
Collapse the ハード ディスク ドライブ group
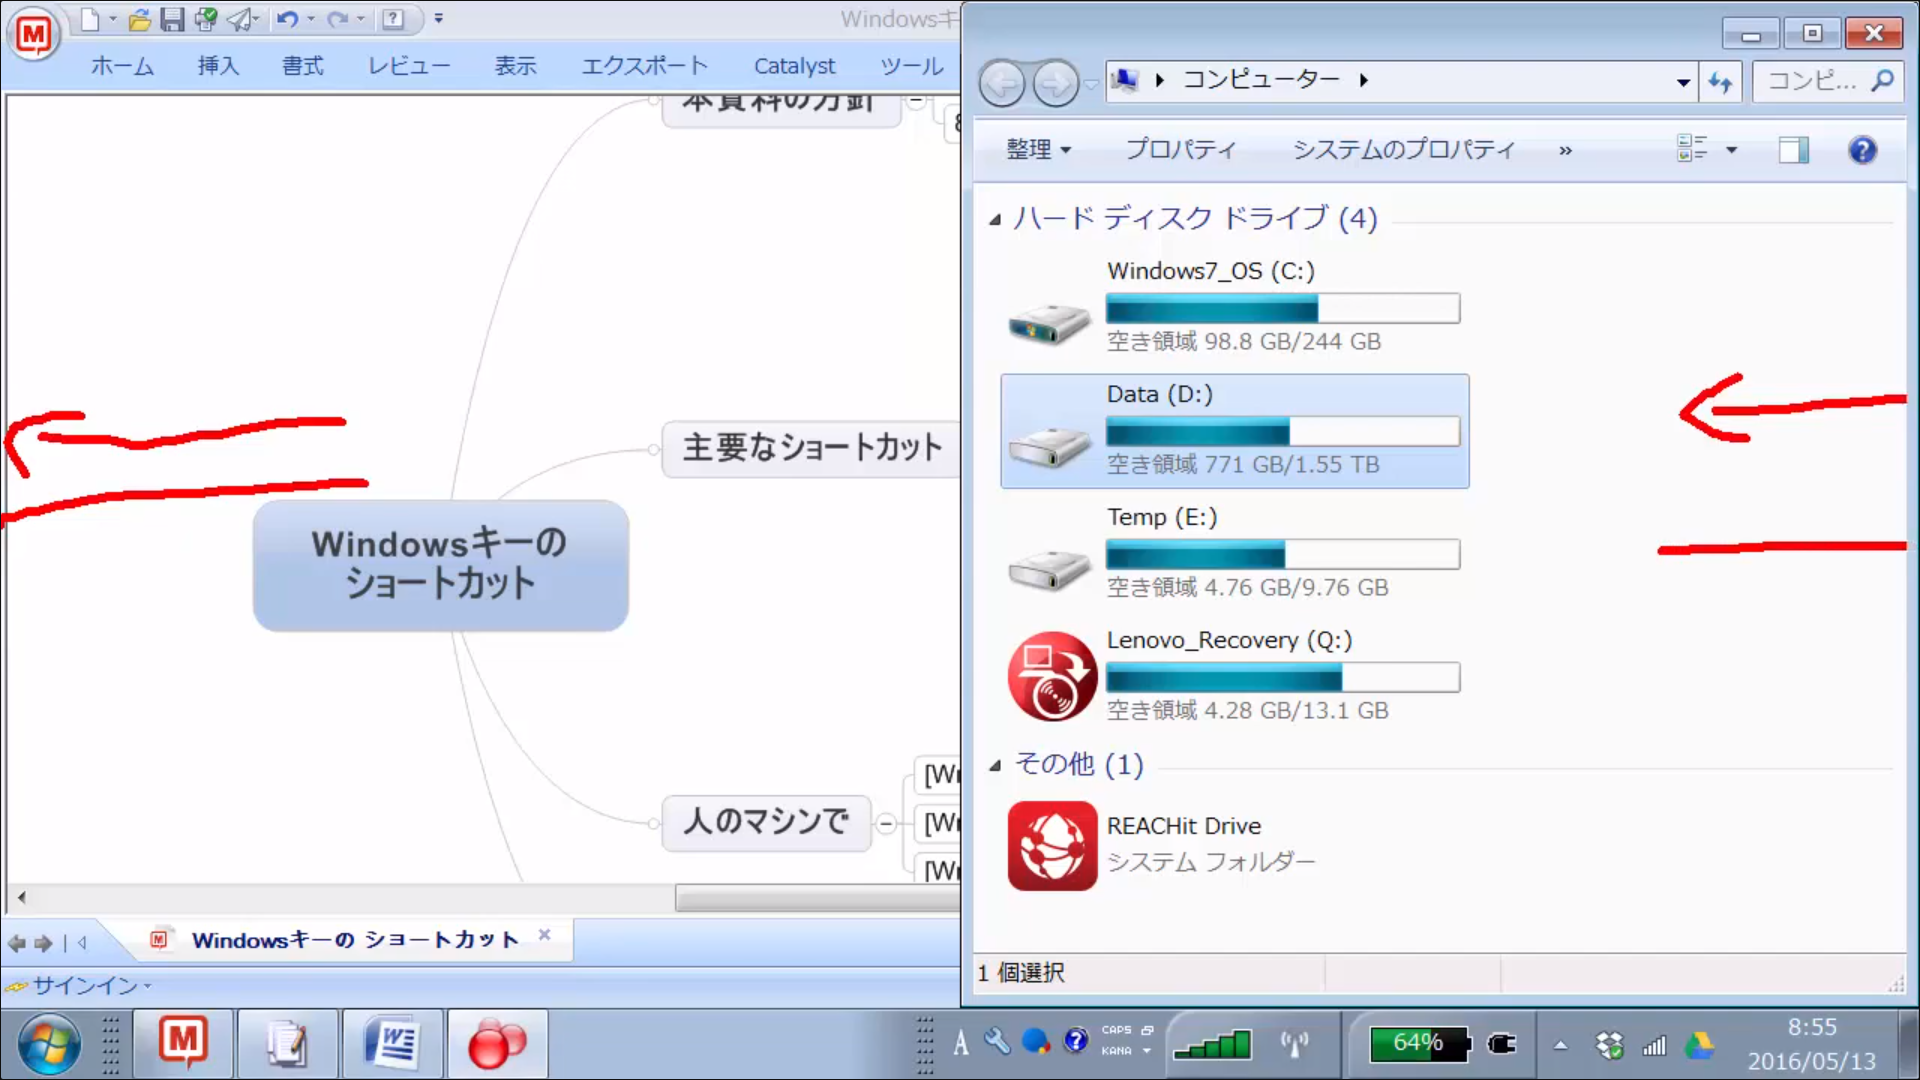point(995,219)
